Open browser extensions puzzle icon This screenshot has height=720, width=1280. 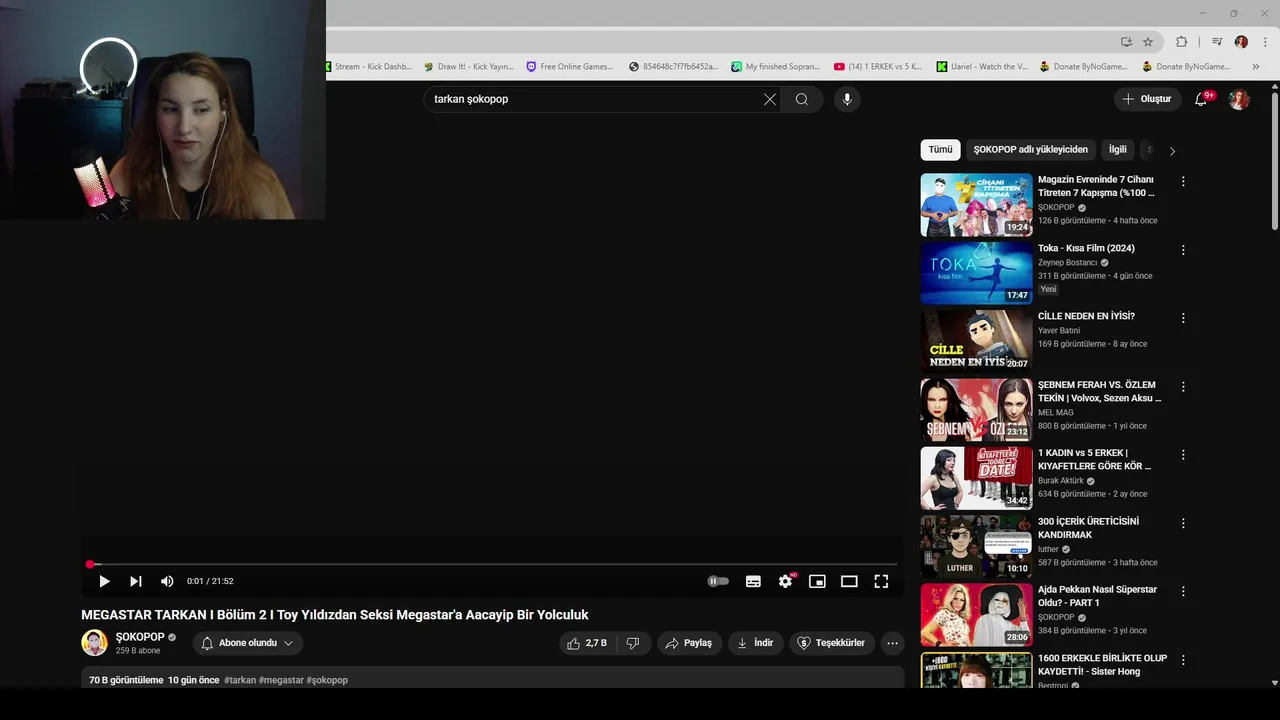click(1181, 42)
